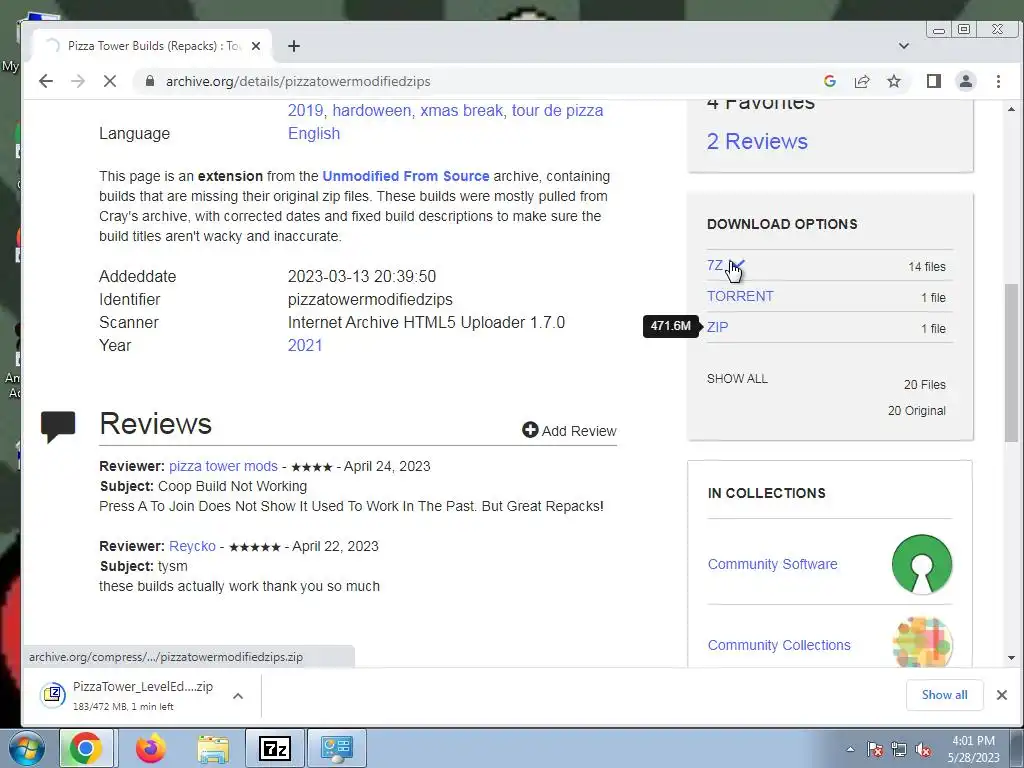The height and width of the screenshot is (768, 1024).
Task: Add a review with plus icon
Action: pyautogui.click(x=569, y=430)
